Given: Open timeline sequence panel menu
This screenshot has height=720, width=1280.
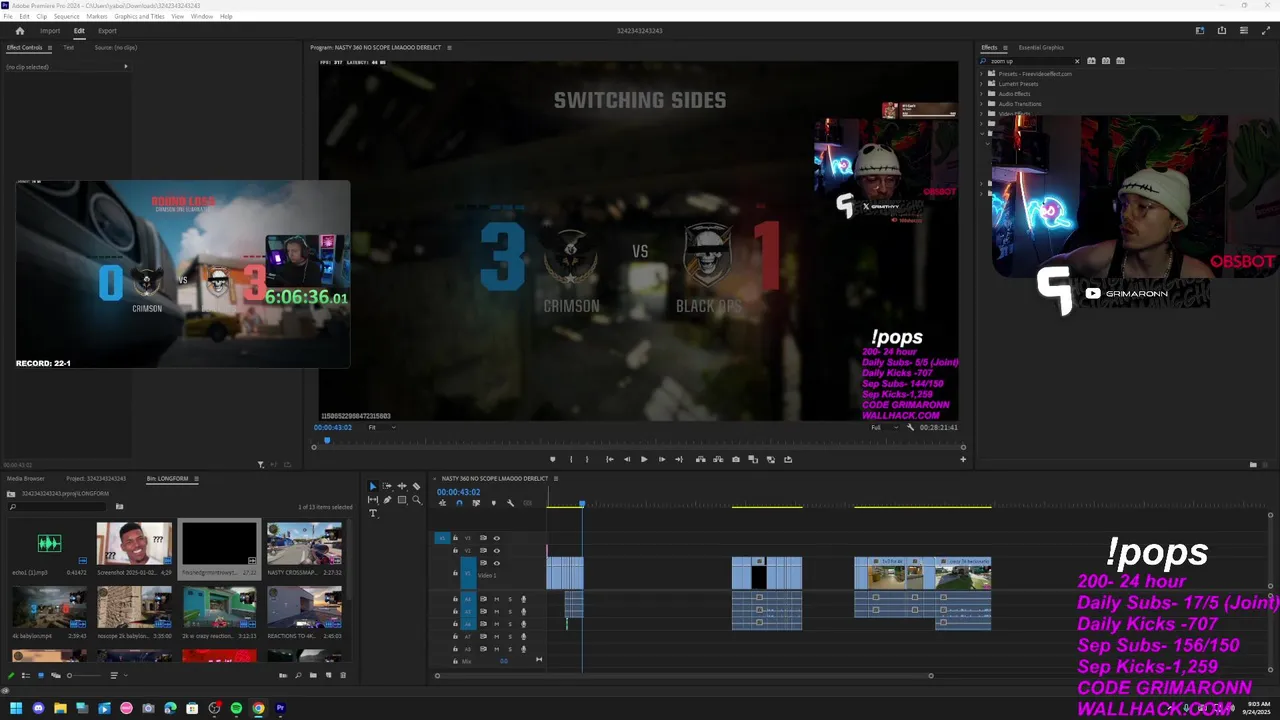Looking at the screenshot, I should coord(556,478).
